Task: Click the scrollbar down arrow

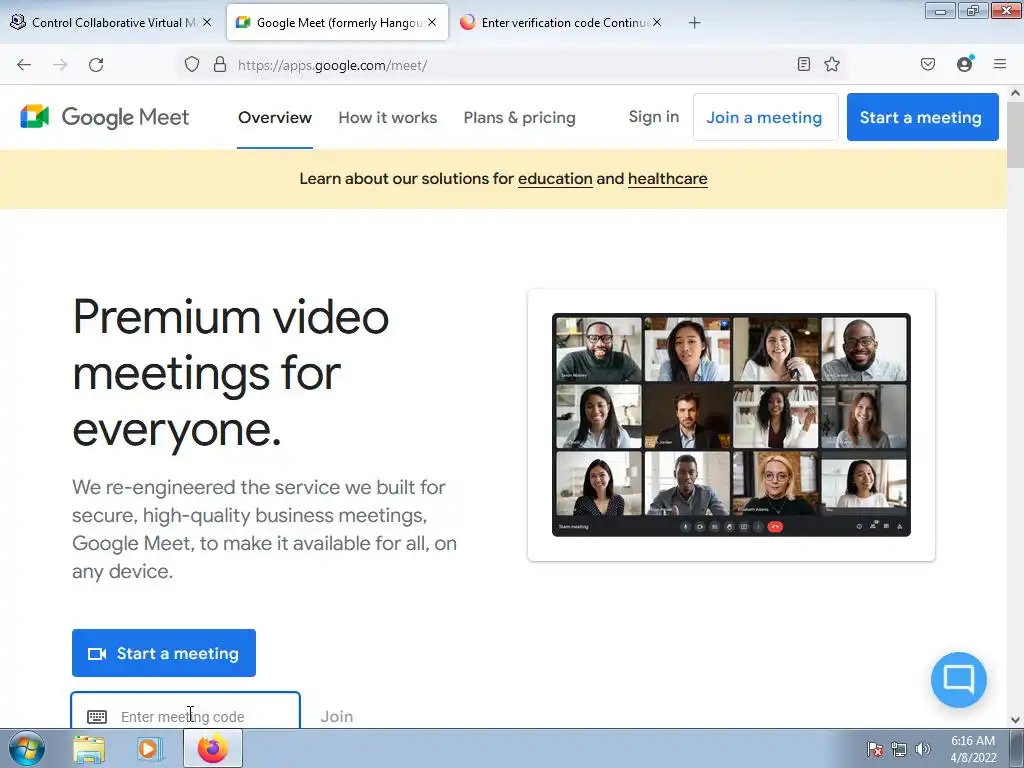Action: point(1016,719)
